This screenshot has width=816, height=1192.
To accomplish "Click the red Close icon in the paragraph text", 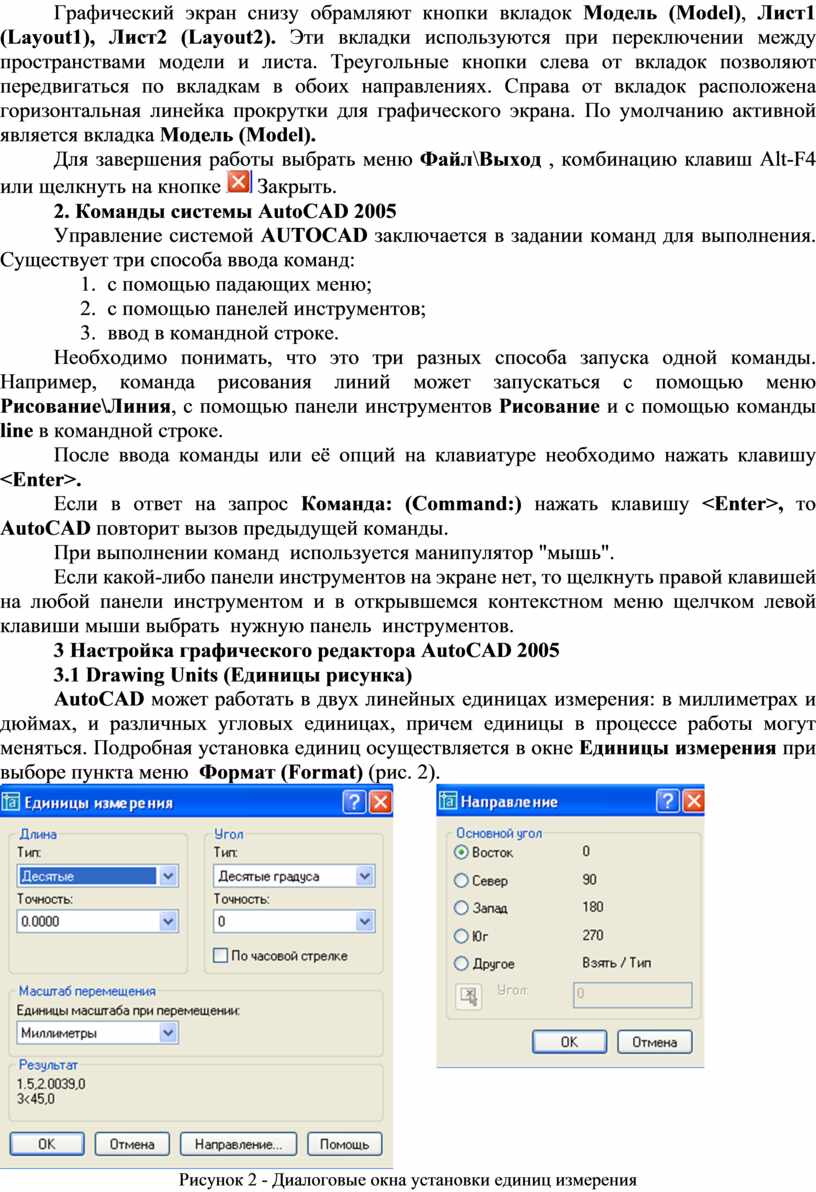I will click(239, 182).
